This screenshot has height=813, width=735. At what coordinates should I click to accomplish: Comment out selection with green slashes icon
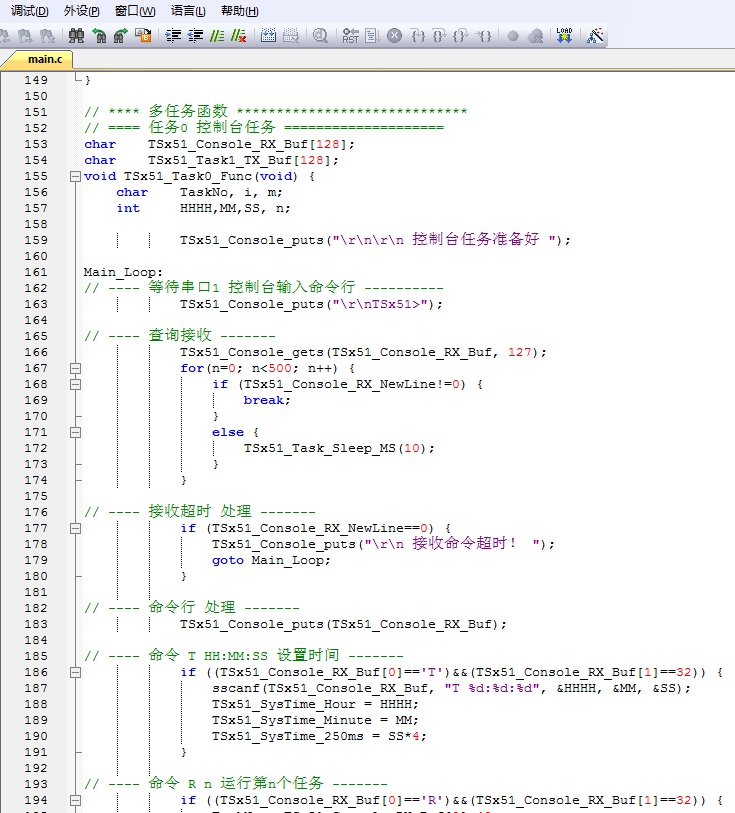pos(217,36)
